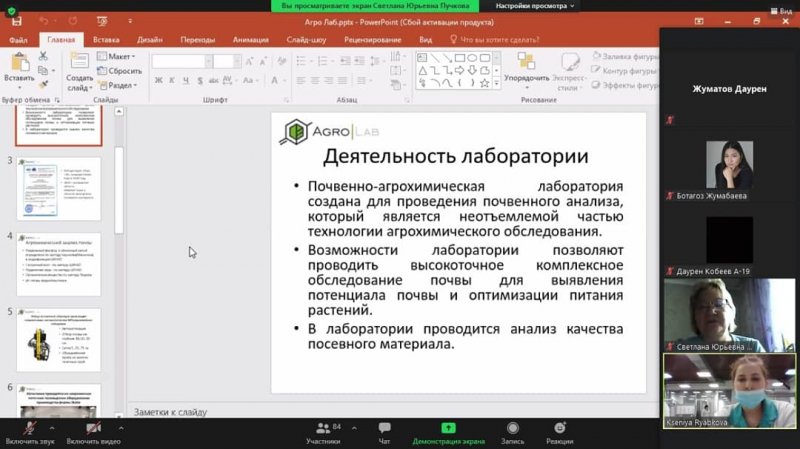Select slide 5 thumbnail in slide panel
This screenshot has width=800, height=449.
pos(59,340)
